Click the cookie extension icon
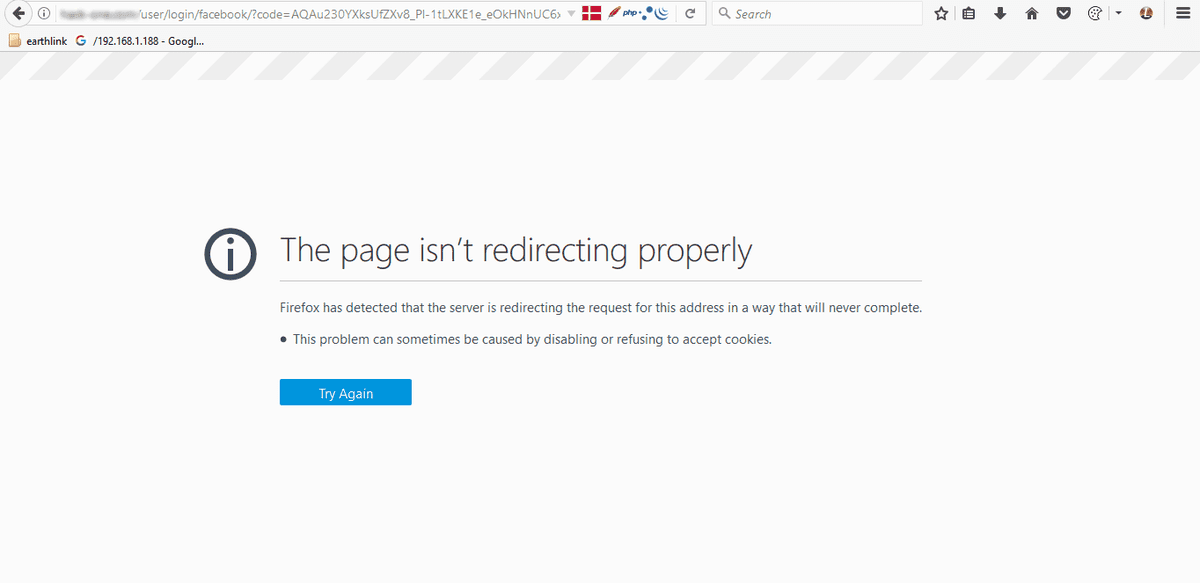 (x=1095, y=14)
